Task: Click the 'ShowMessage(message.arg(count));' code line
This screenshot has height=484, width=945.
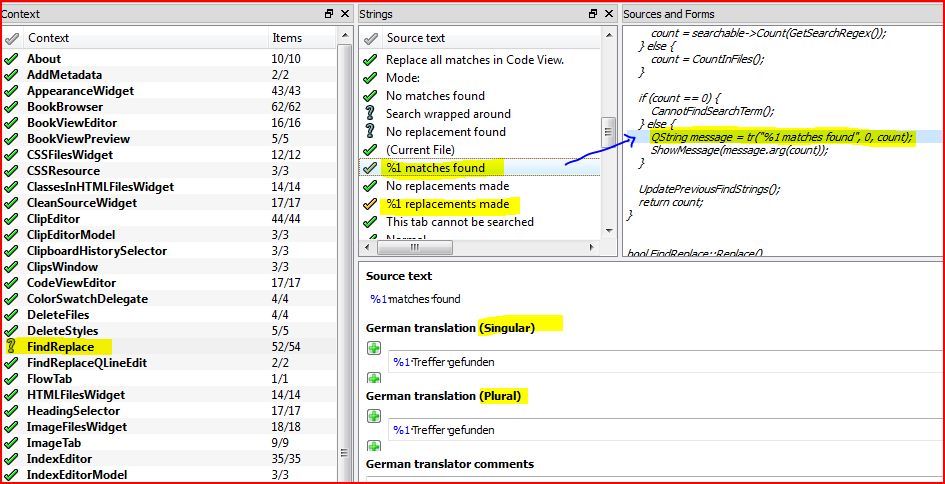Action: tap(740, 151)
